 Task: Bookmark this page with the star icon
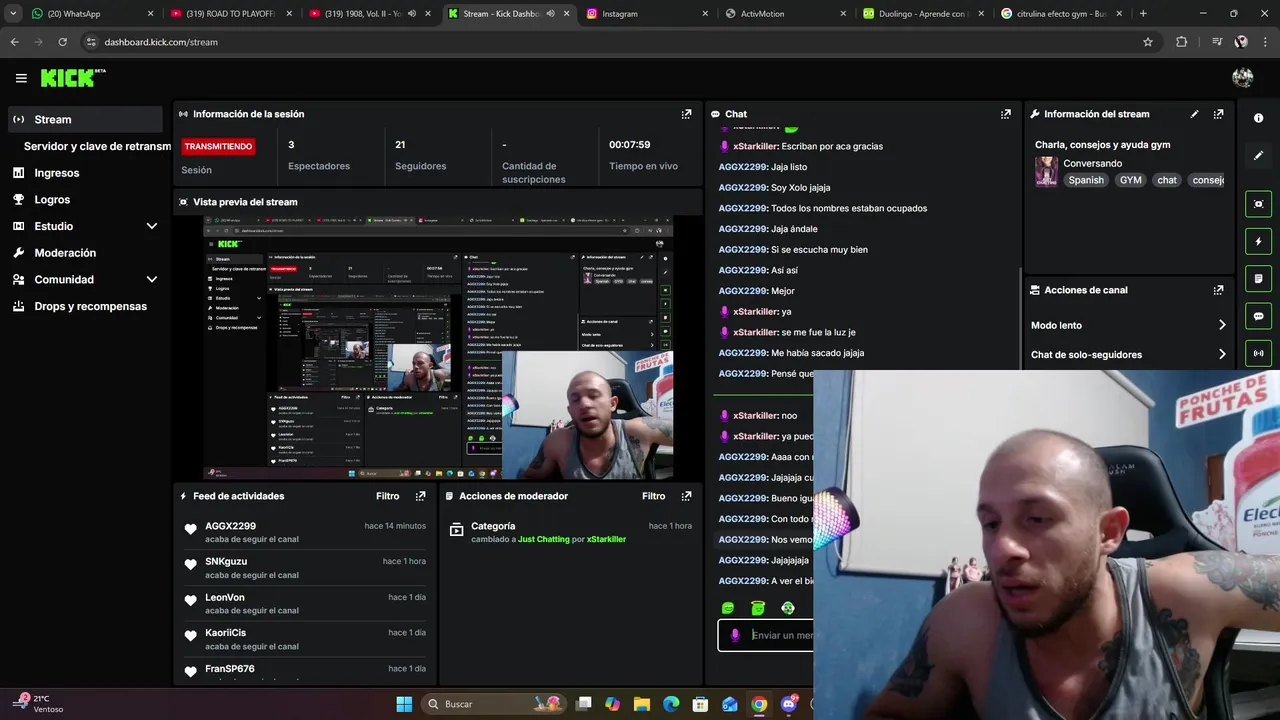(x=1148, y=42)
